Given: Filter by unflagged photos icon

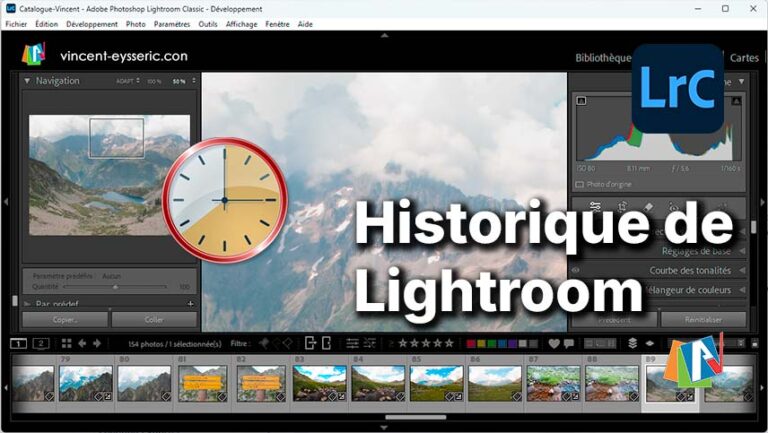Looking at the screenshot, I should pyautogui.click(x=276, y=344).
